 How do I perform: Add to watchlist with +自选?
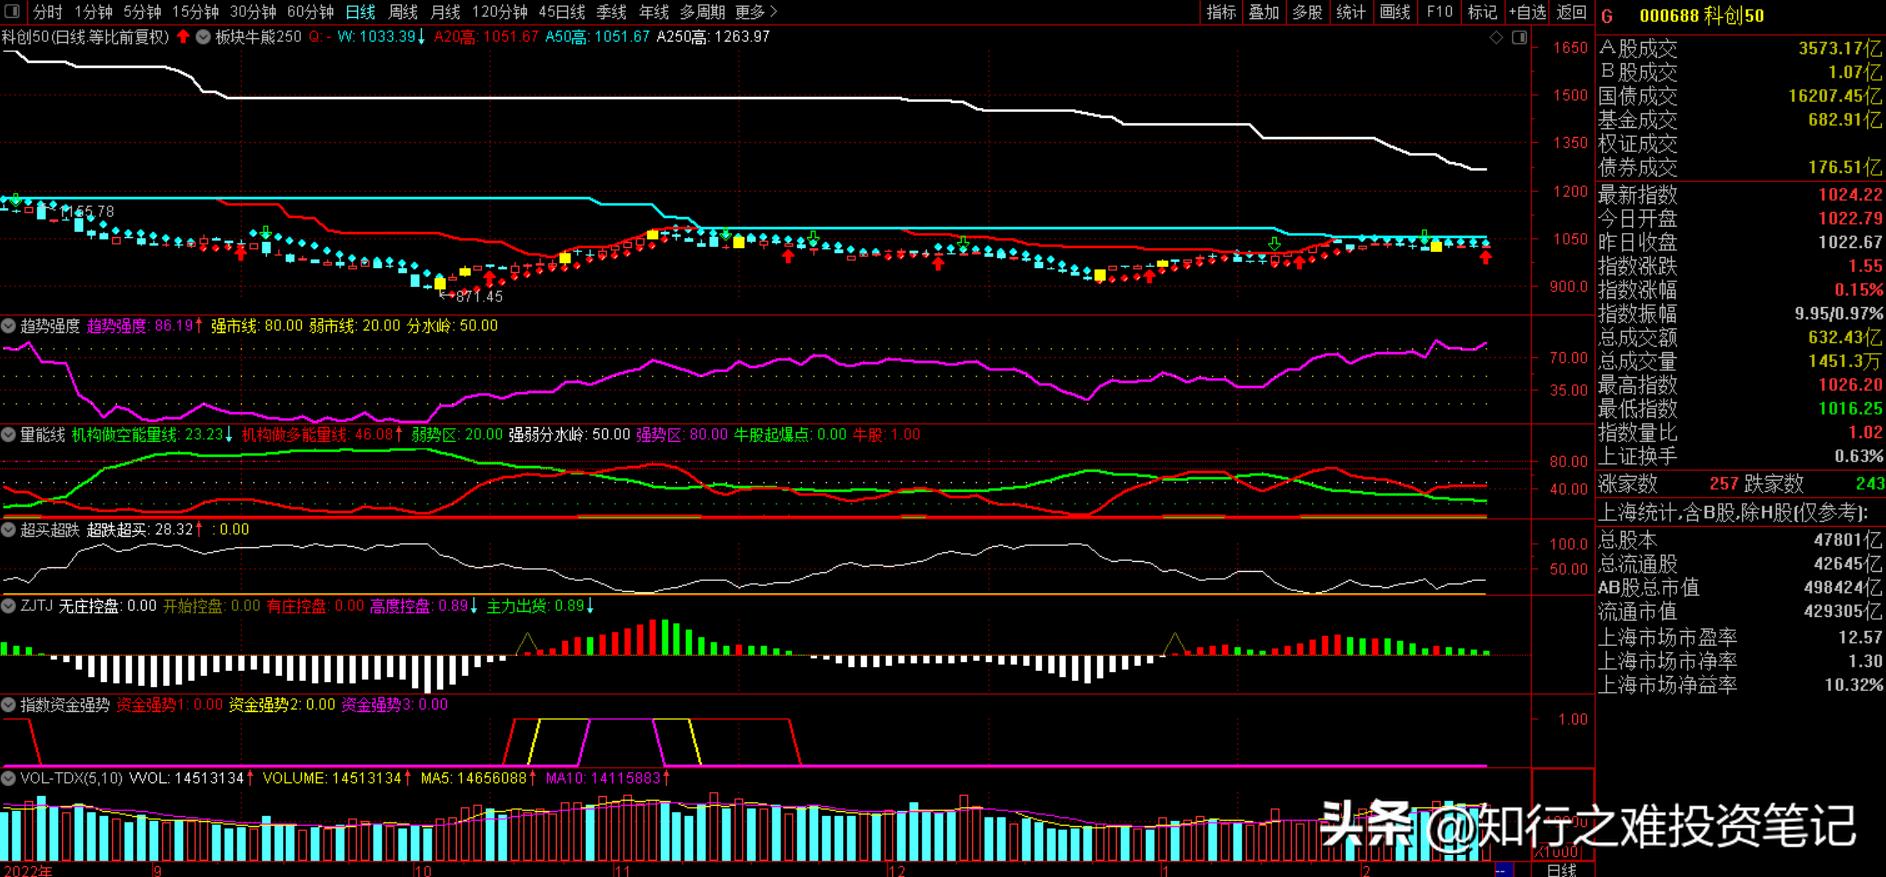[1526, 12]
